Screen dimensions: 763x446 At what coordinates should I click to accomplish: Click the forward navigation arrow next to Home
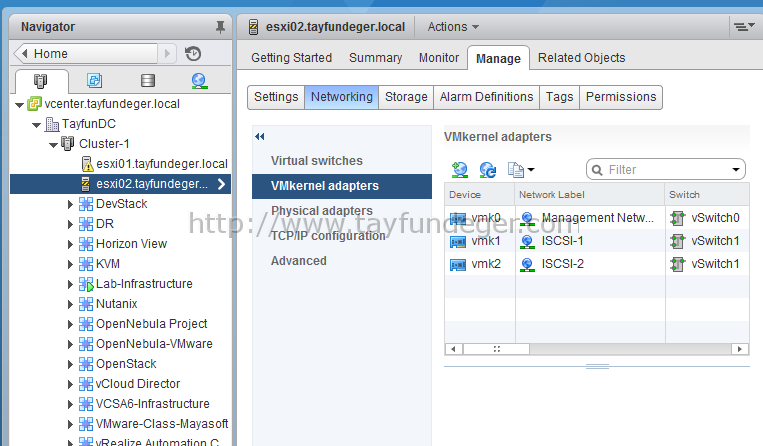coord(167,54)
